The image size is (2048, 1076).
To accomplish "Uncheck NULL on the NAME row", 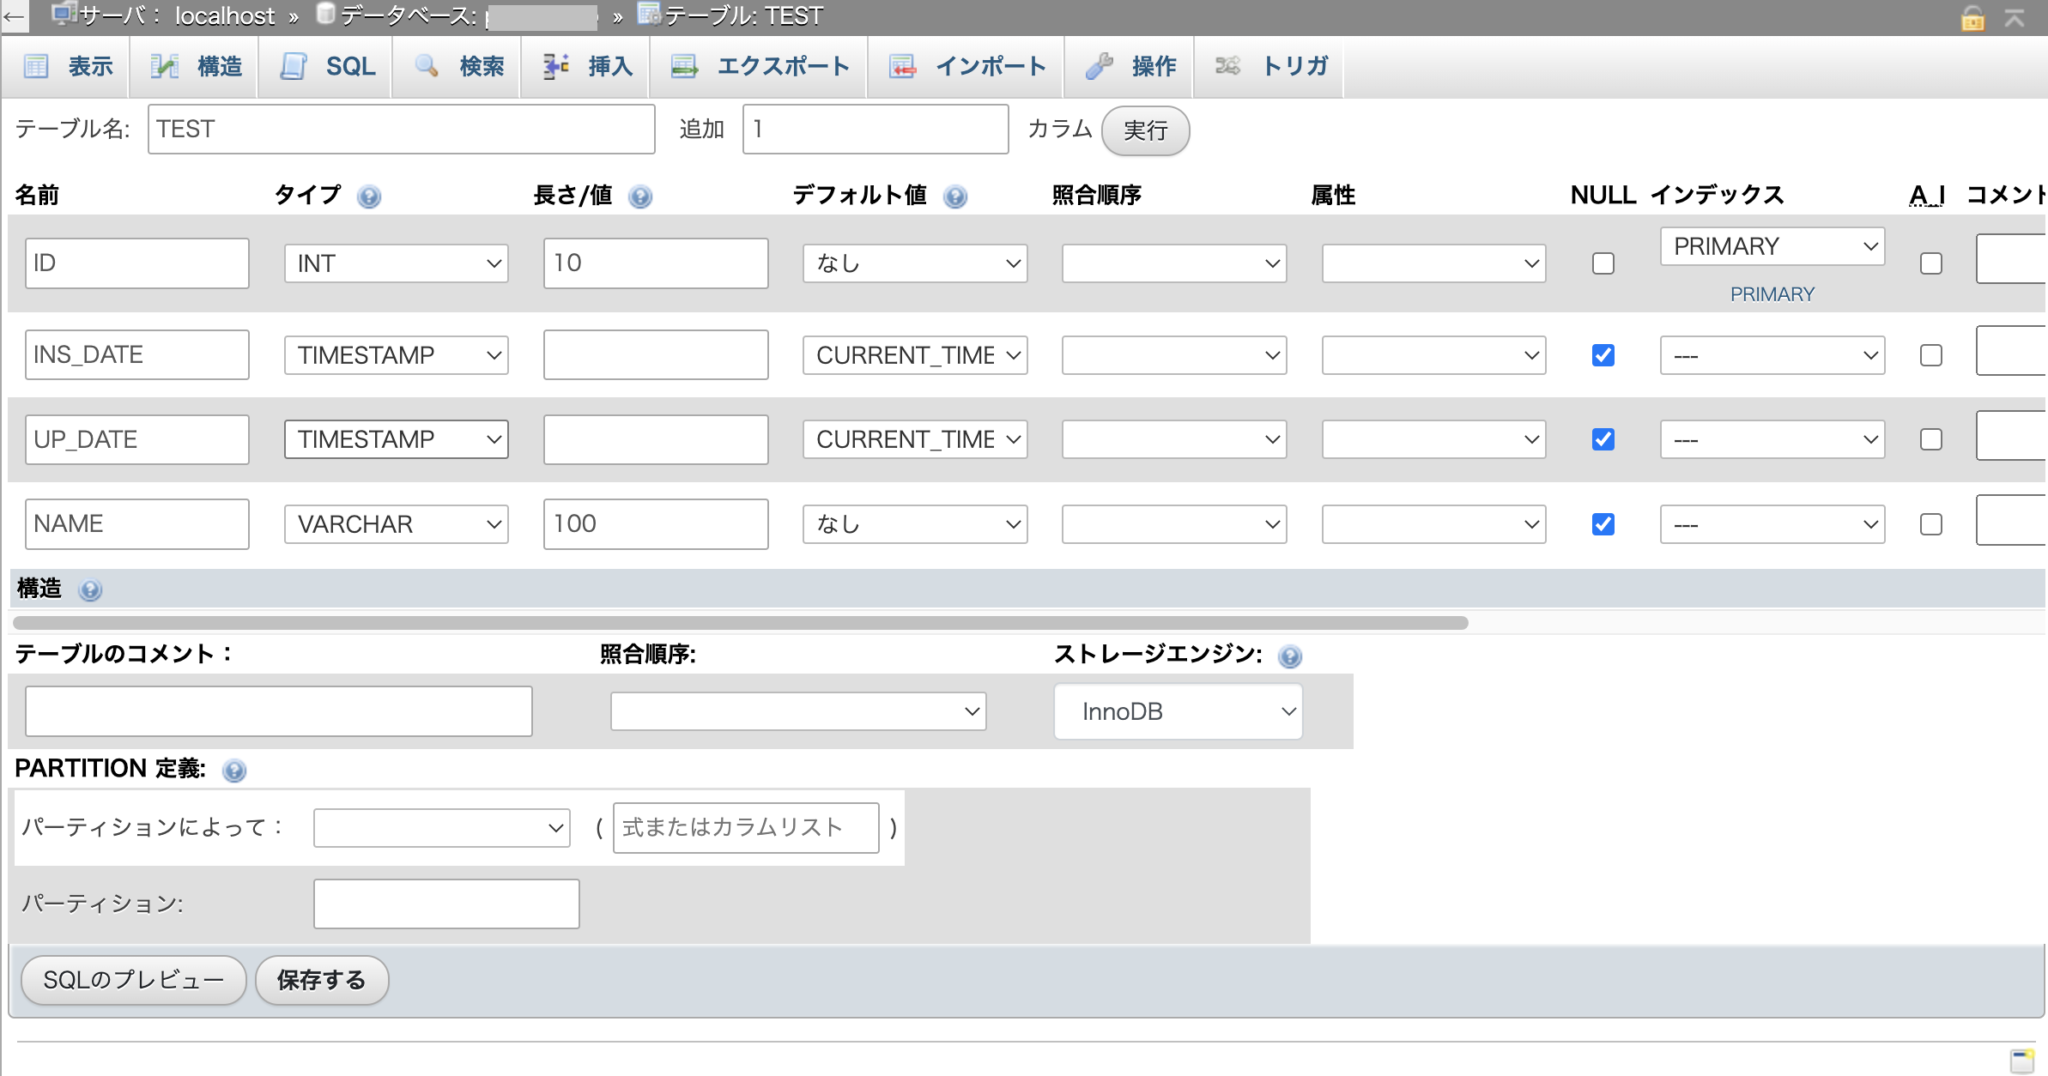I will click(x=1603, y=523).
